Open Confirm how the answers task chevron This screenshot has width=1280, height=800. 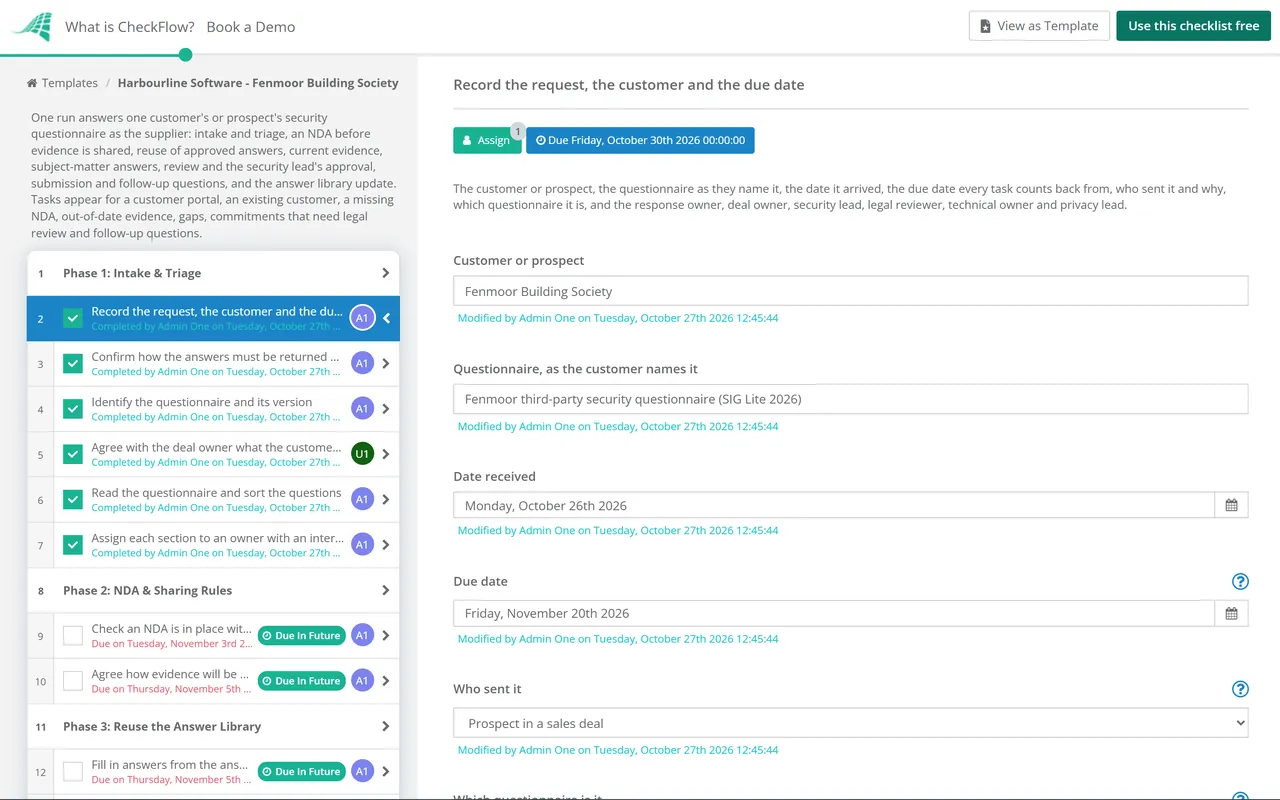[386, 364]
